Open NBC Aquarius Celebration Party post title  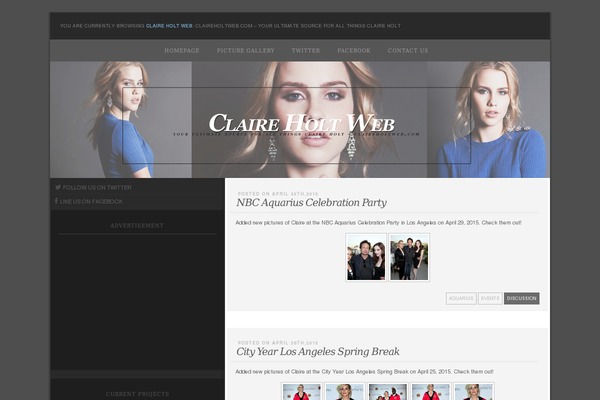coord(311,202)
